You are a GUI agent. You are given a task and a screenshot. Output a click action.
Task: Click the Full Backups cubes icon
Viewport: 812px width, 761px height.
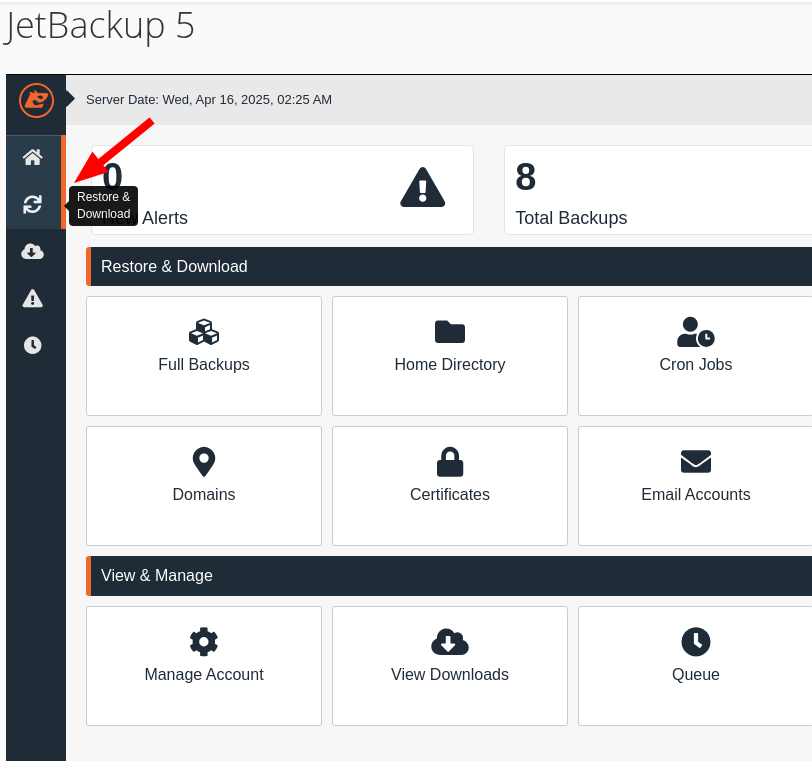point(204,332)
